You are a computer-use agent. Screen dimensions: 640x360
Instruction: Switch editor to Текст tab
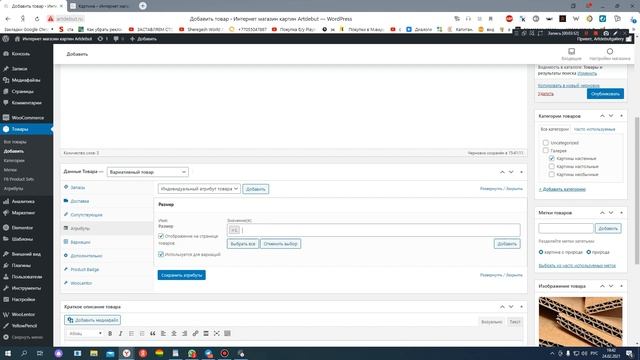[514, 322]
